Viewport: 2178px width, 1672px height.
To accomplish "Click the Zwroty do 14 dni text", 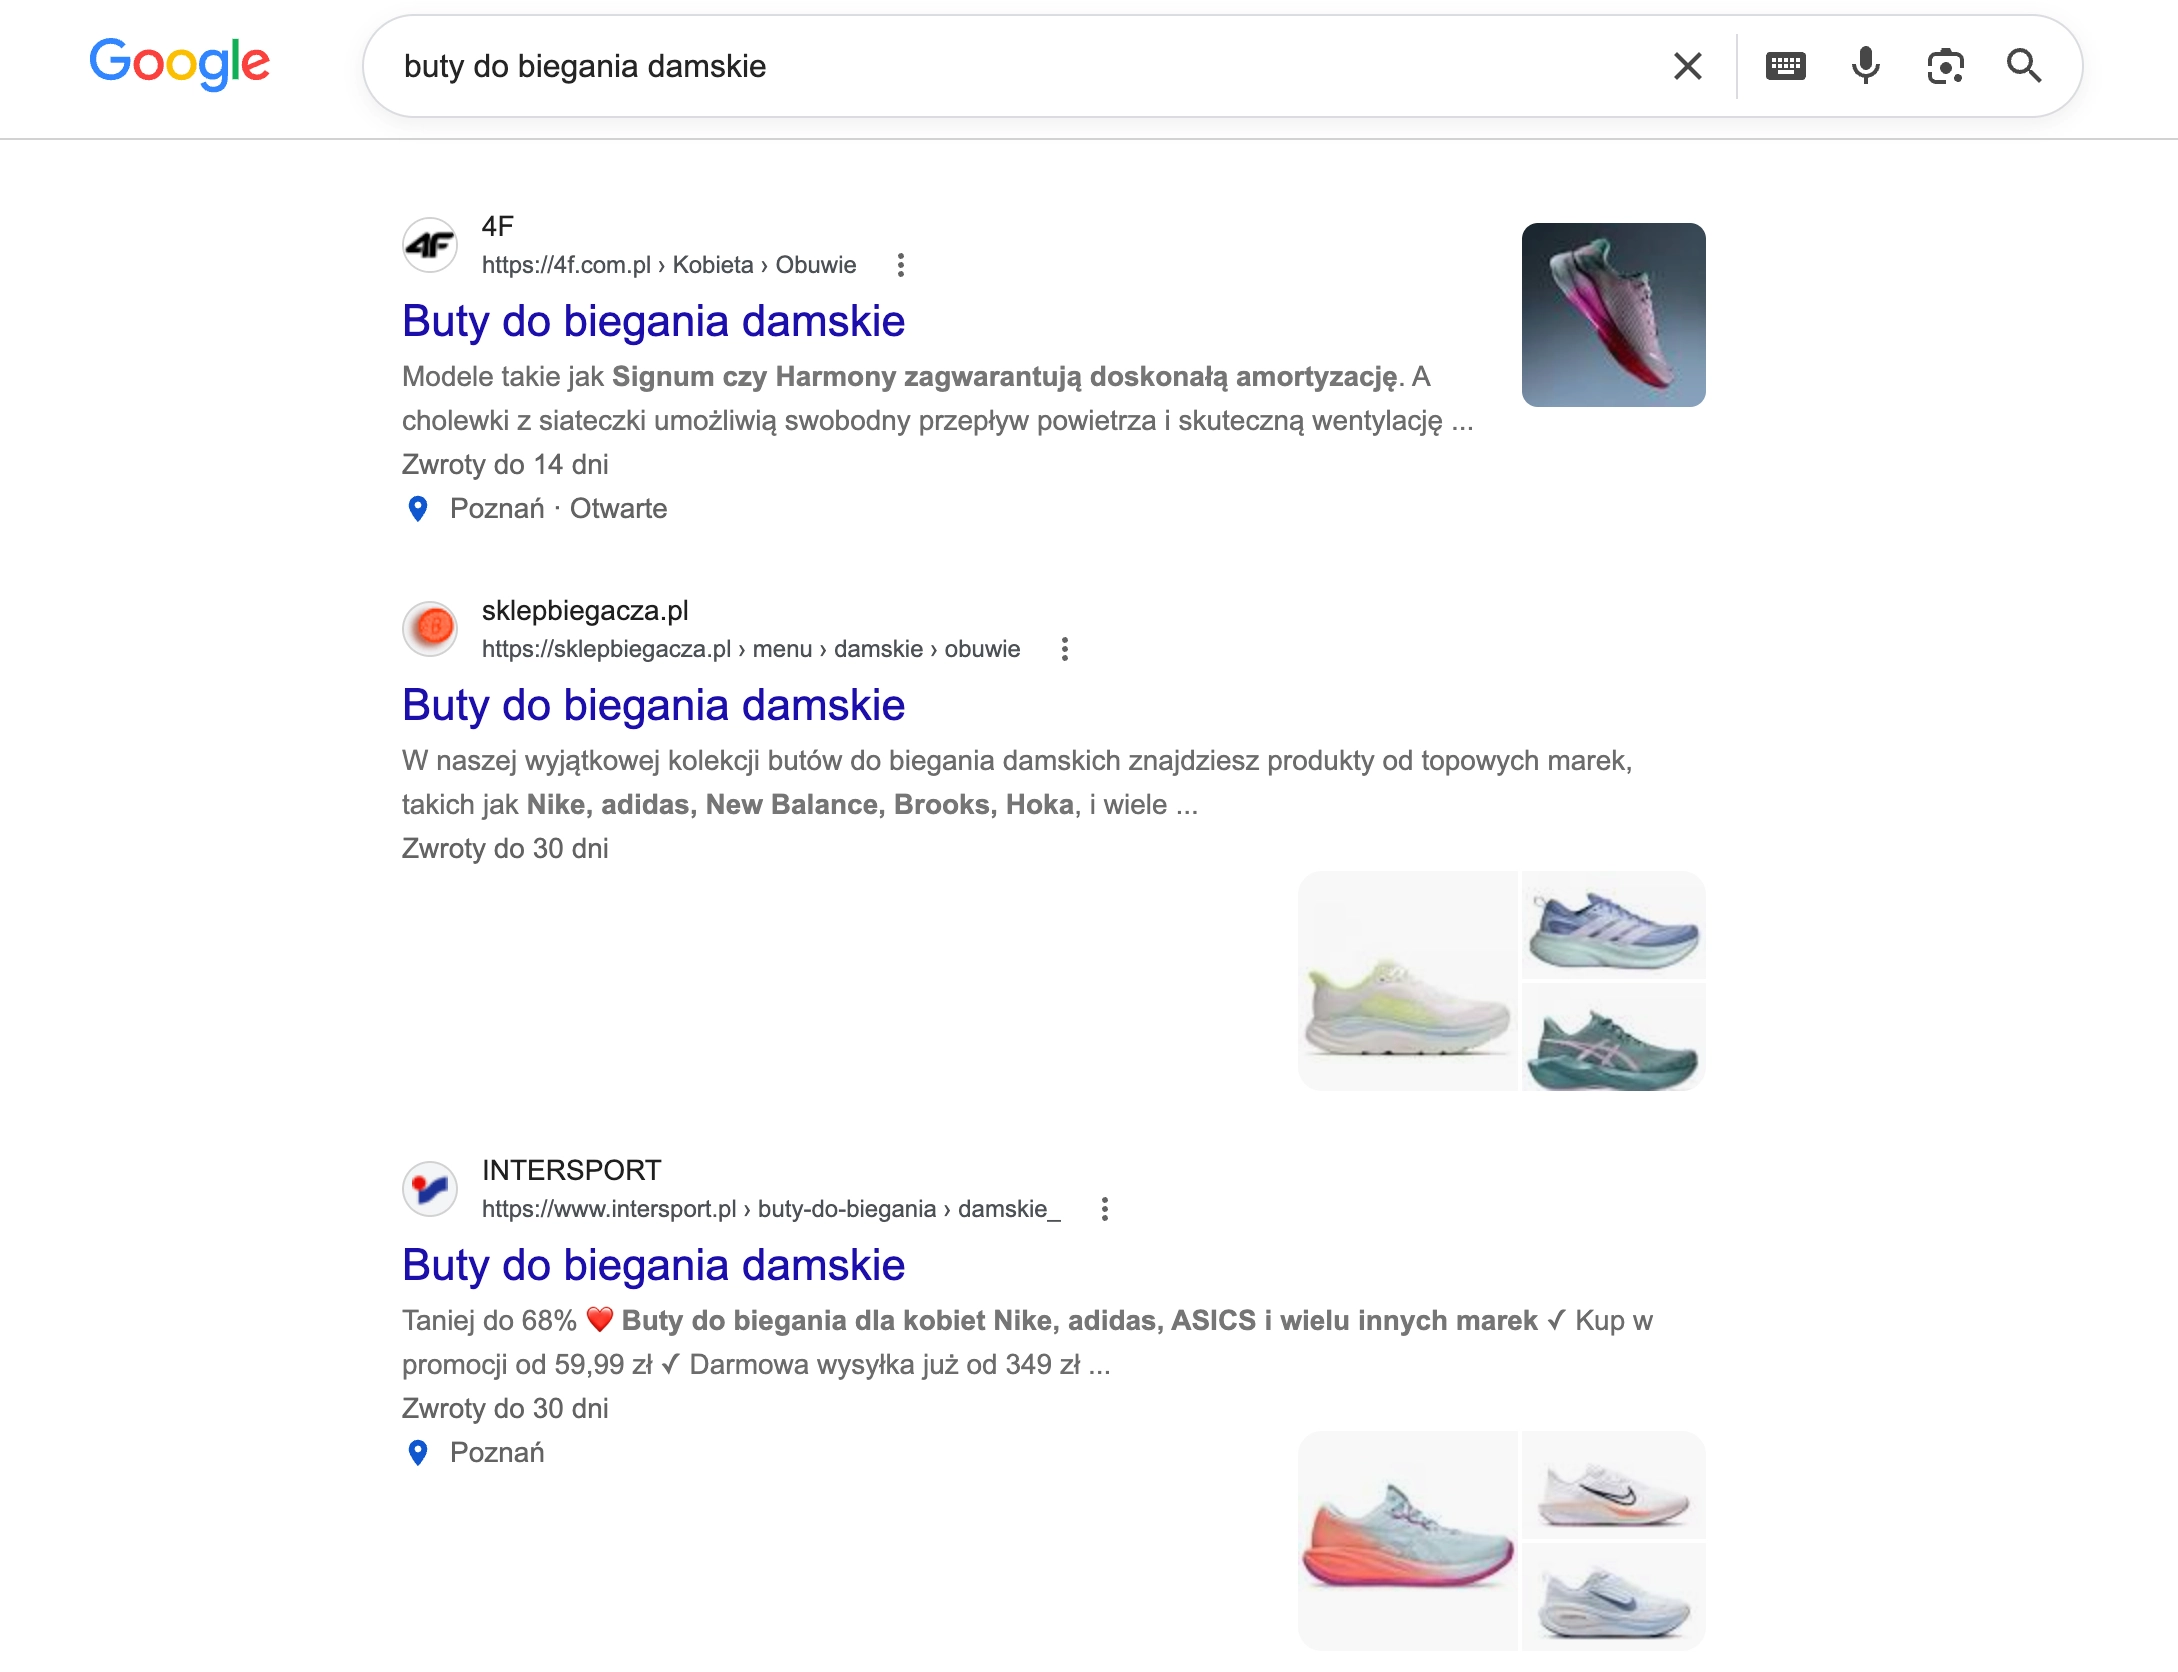I will coord(505,465).
